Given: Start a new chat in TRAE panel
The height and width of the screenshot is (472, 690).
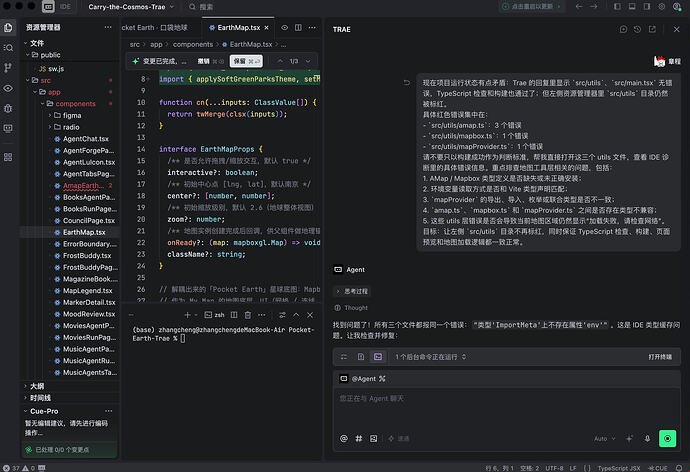Looking at the screenshot, I should [x=623, y=29].
